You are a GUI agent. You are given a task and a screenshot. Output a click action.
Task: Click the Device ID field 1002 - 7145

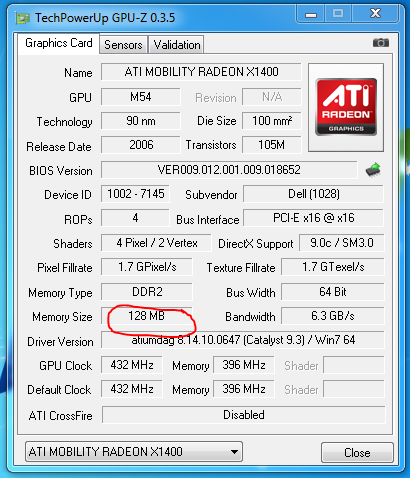tap(135, 194)
